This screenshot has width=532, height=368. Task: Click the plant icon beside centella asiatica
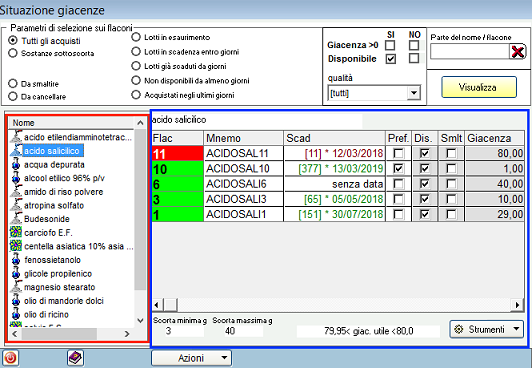pyautogui.click(x=16, y=246)
